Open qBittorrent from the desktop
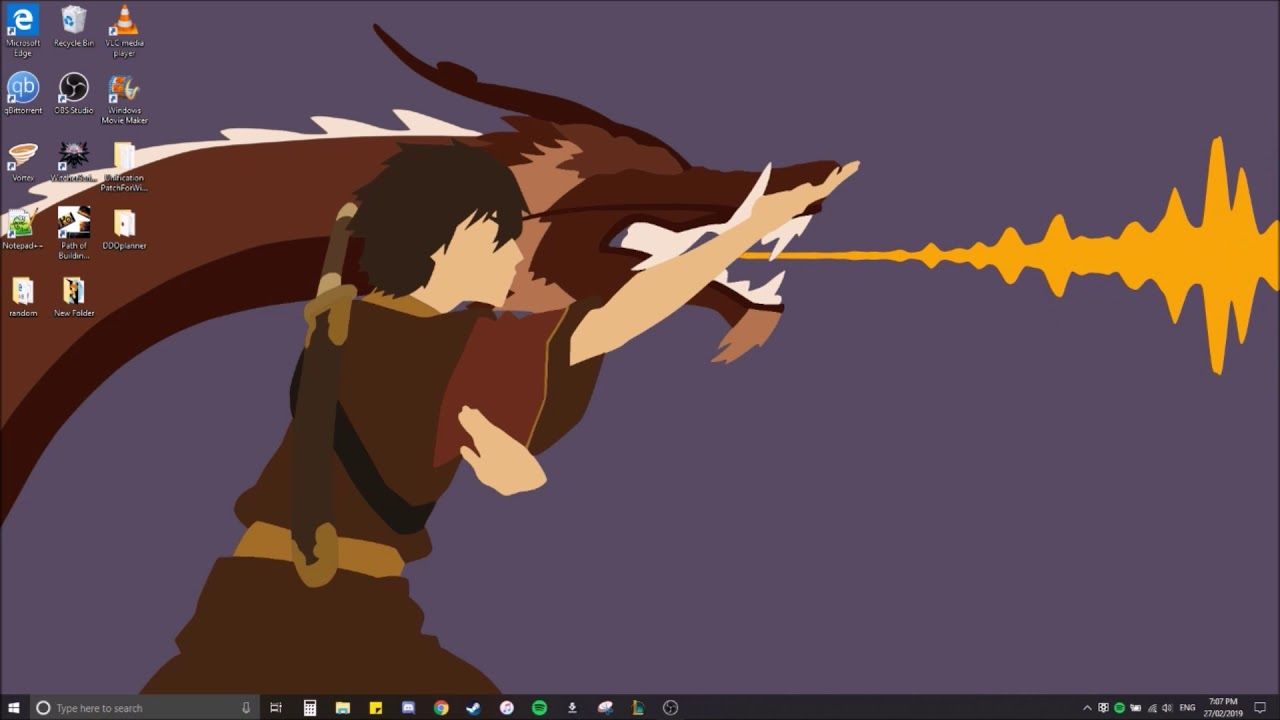The image size is (1280, 720). [23, 89]
